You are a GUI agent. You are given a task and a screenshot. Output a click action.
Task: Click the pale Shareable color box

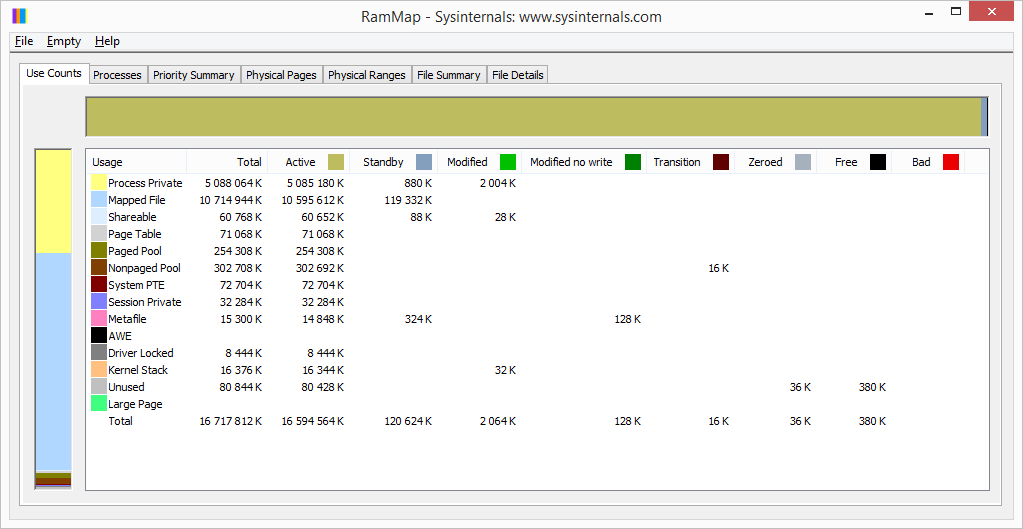(x=99, y=217)
